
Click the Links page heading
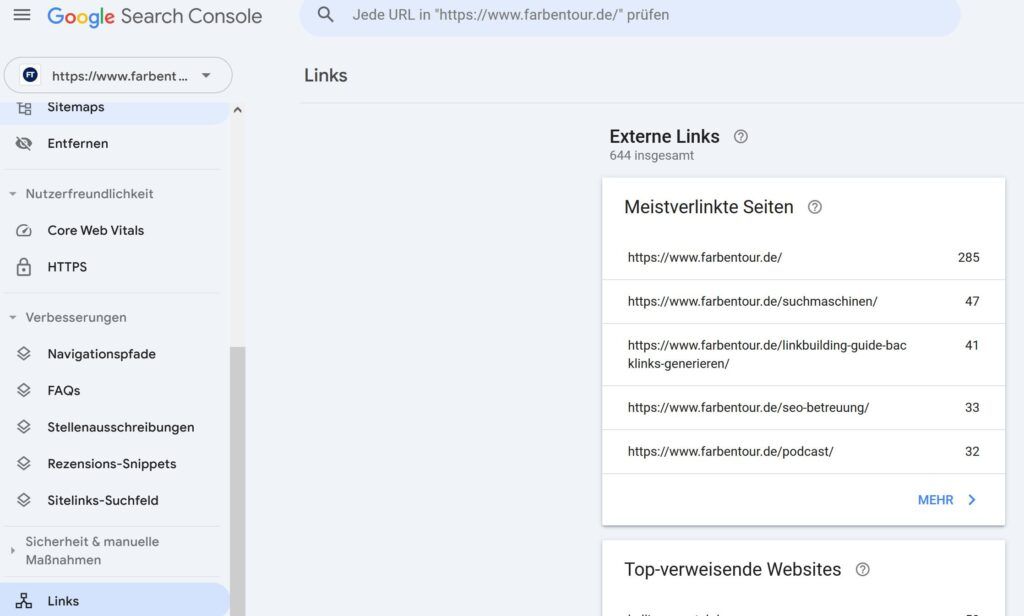[325, 75]
